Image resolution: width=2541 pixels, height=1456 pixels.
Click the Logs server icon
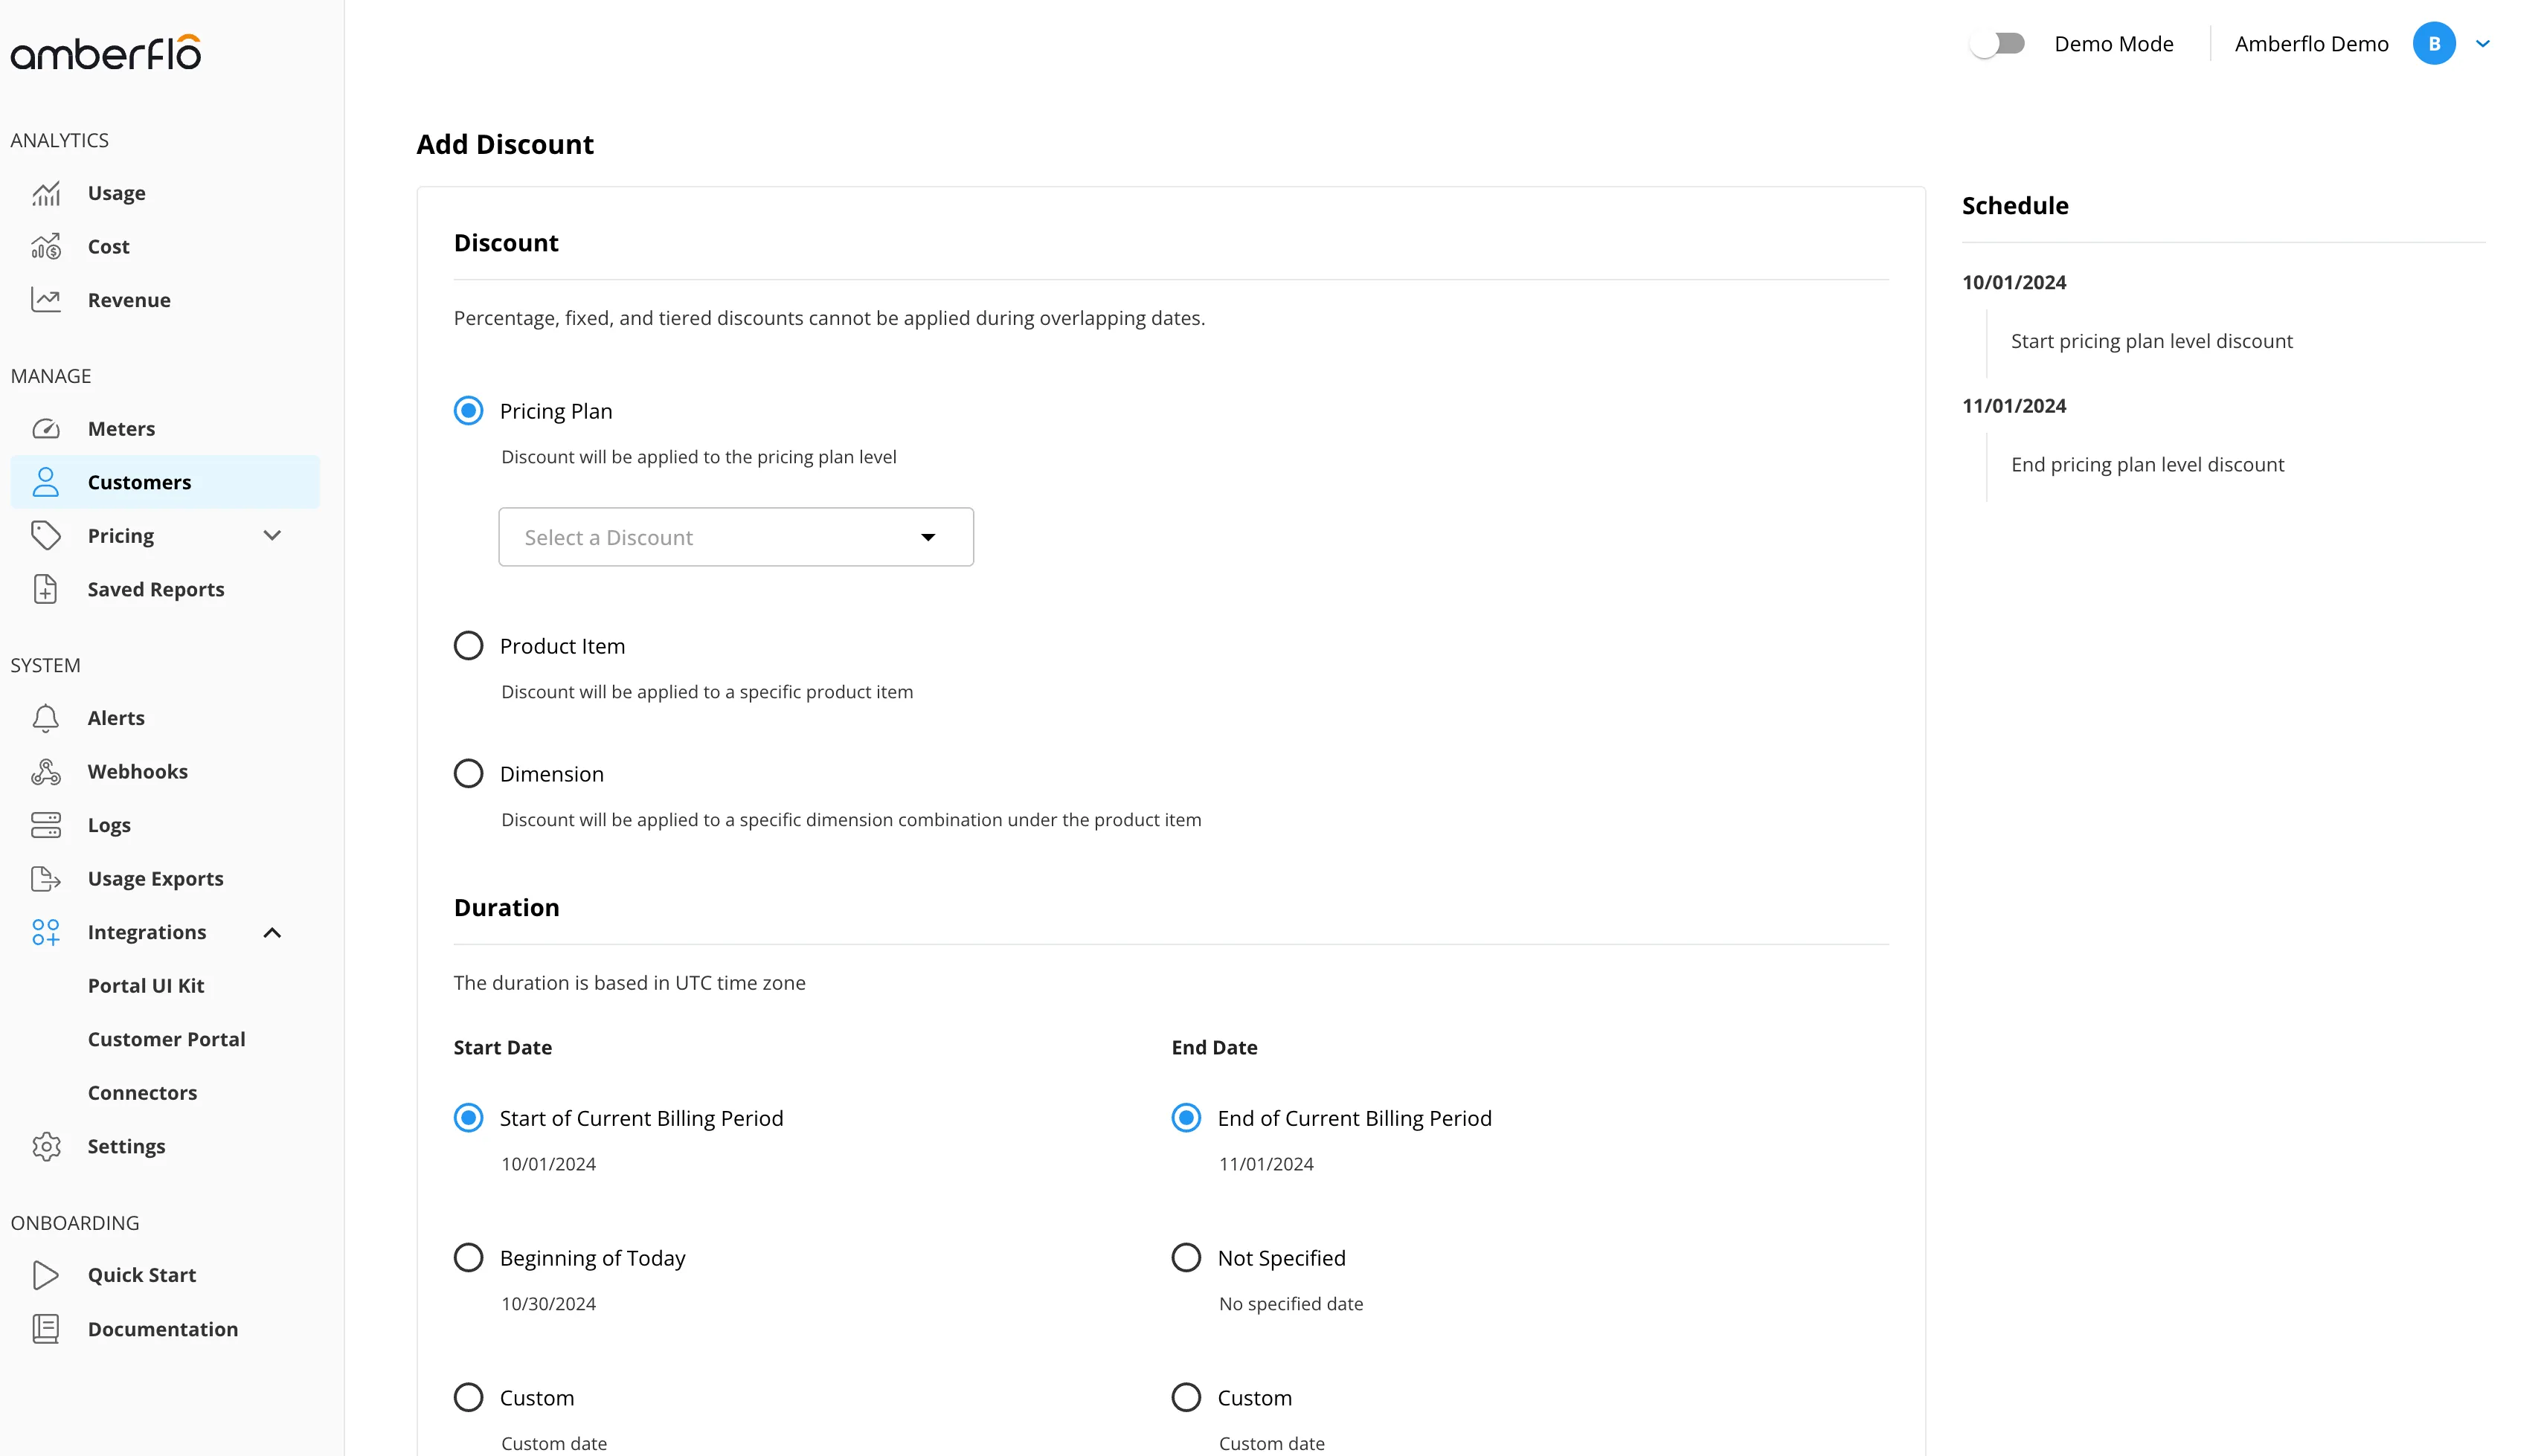click(46, 825)
